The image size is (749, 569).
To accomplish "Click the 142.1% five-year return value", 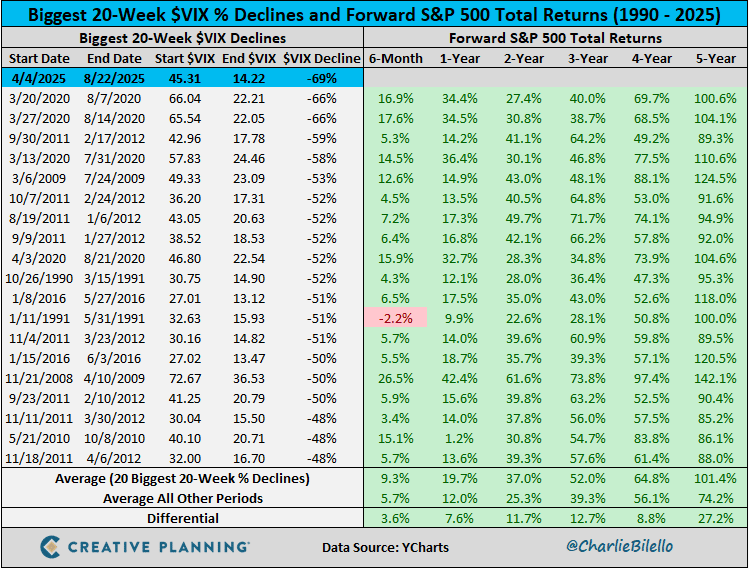I will (x=715, y=378).
